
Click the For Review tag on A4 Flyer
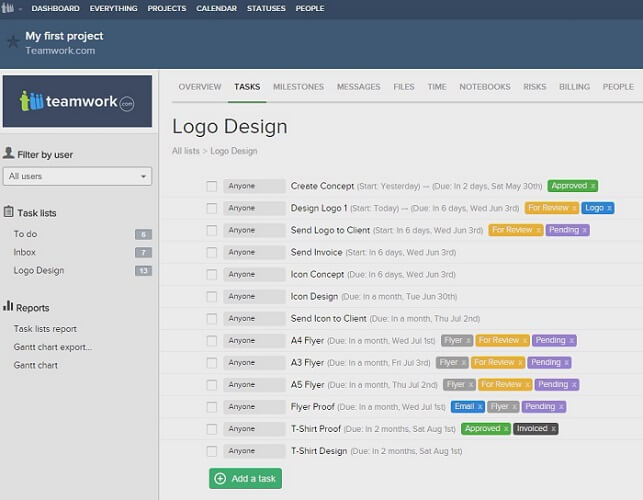click(x=500, y=341)
